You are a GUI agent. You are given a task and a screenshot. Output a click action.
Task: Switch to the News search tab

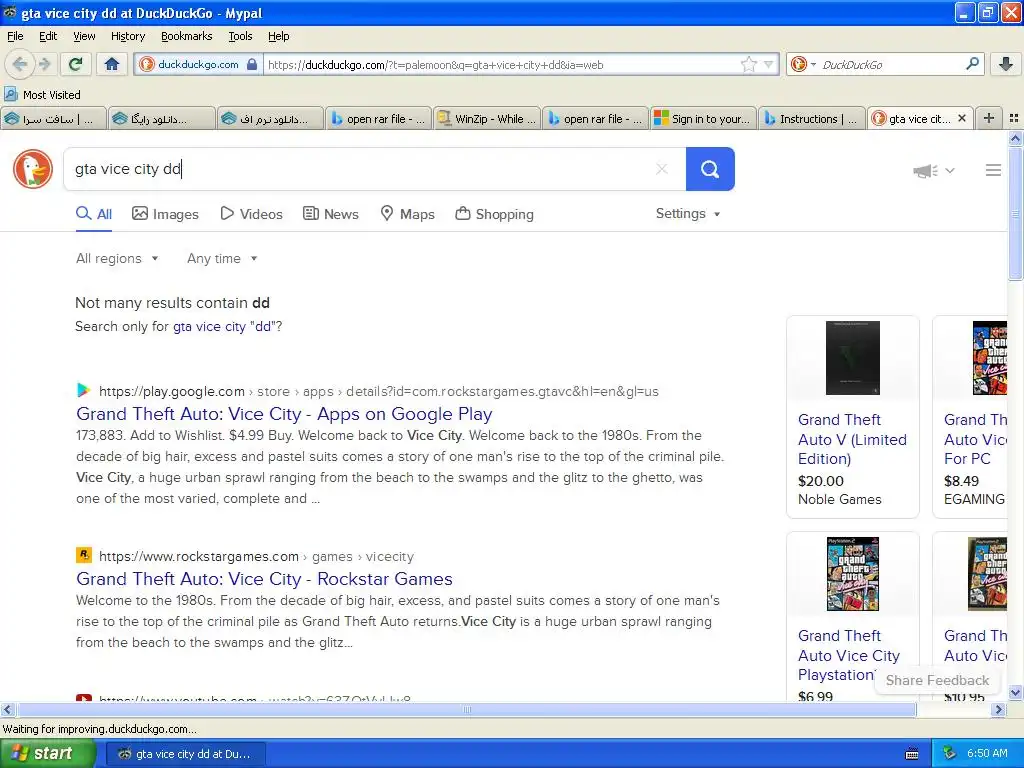331,214
